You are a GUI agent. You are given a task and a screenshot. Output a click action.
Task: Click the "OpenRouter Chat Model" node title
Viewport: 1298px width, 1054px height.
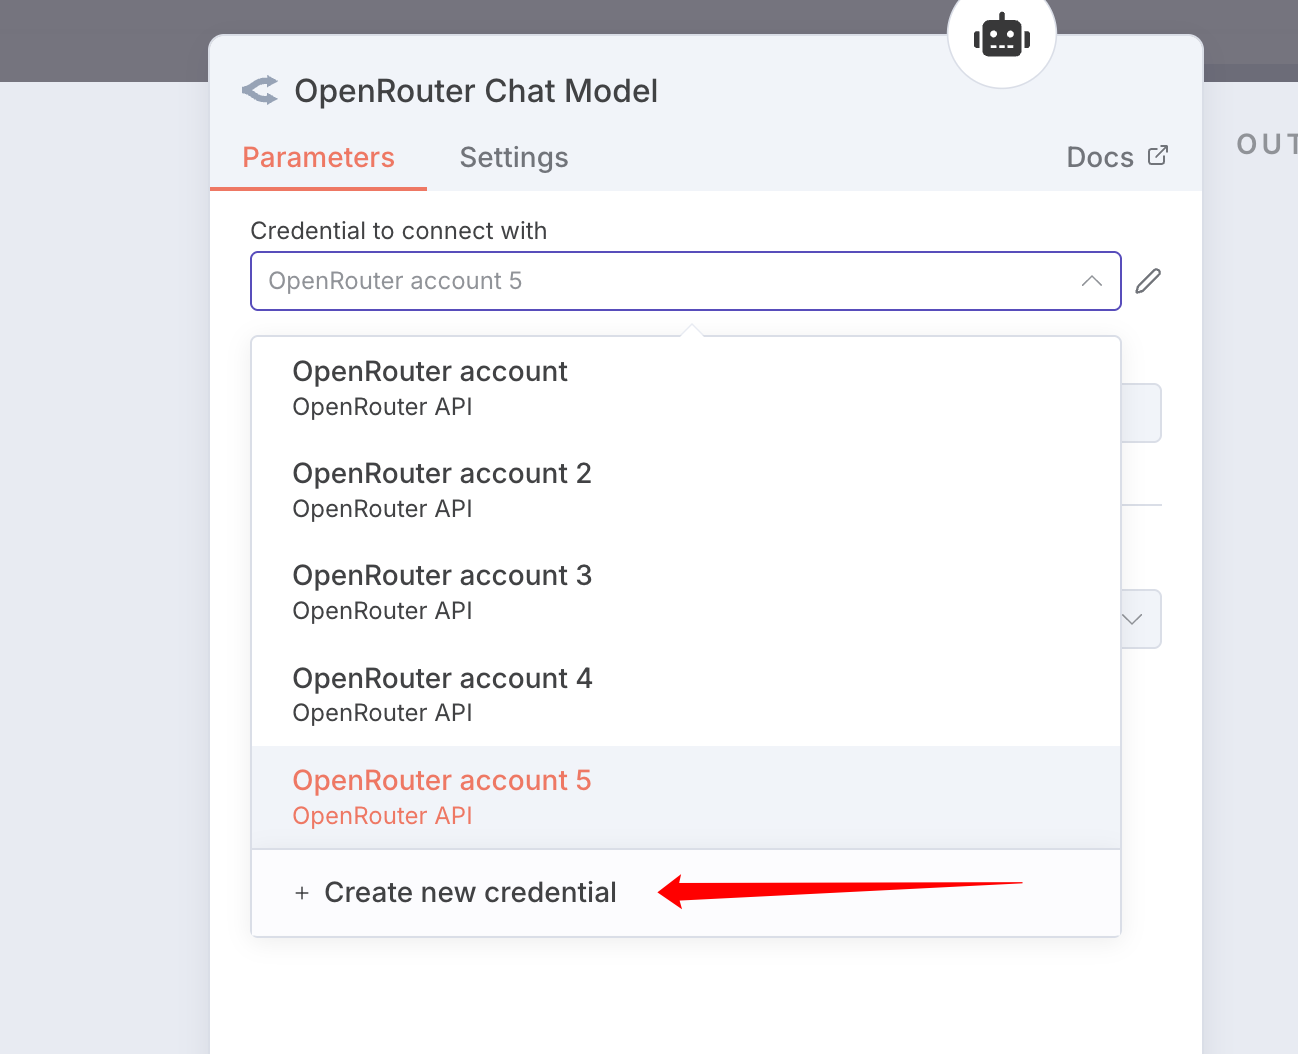coord(476,91)
